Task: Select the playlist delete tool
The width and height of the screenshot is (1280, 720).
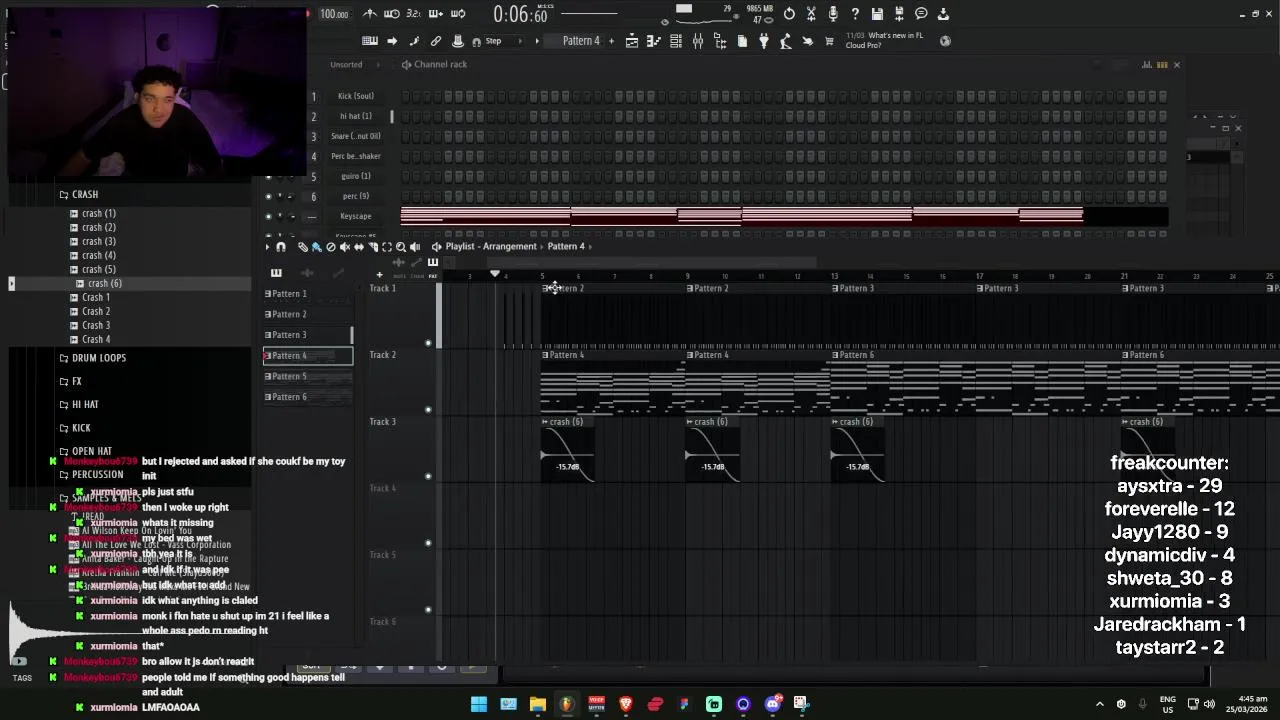Action: point(331,247)
